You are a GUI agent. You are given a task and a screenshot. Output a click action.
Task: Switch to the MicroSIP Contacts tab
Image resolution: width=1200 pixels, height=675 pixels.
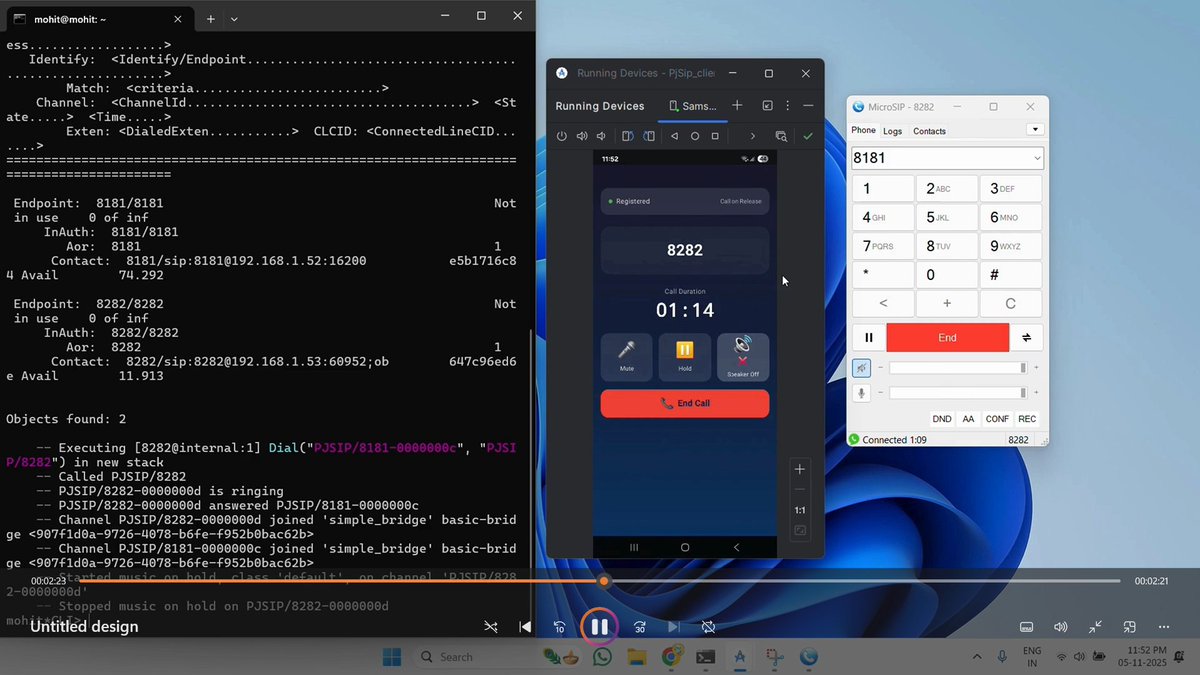tap(929, 131)
